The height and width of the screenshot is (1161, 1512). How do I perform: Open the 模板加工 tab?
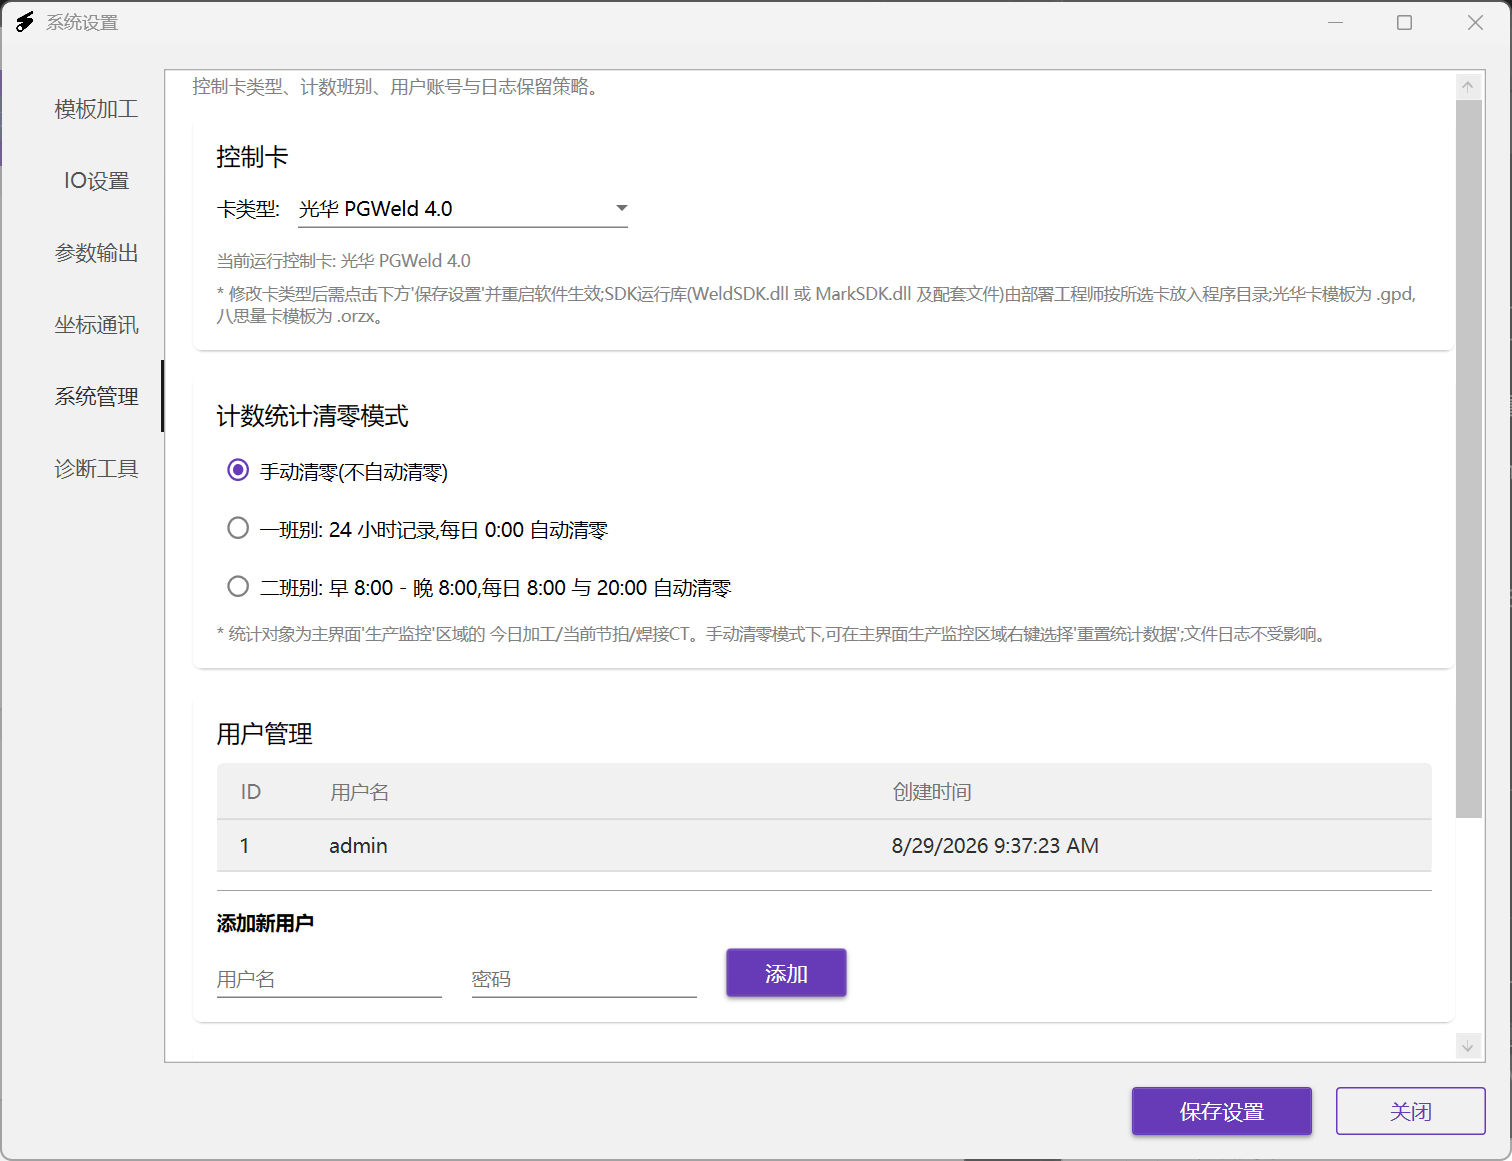[x=96, y=109]
